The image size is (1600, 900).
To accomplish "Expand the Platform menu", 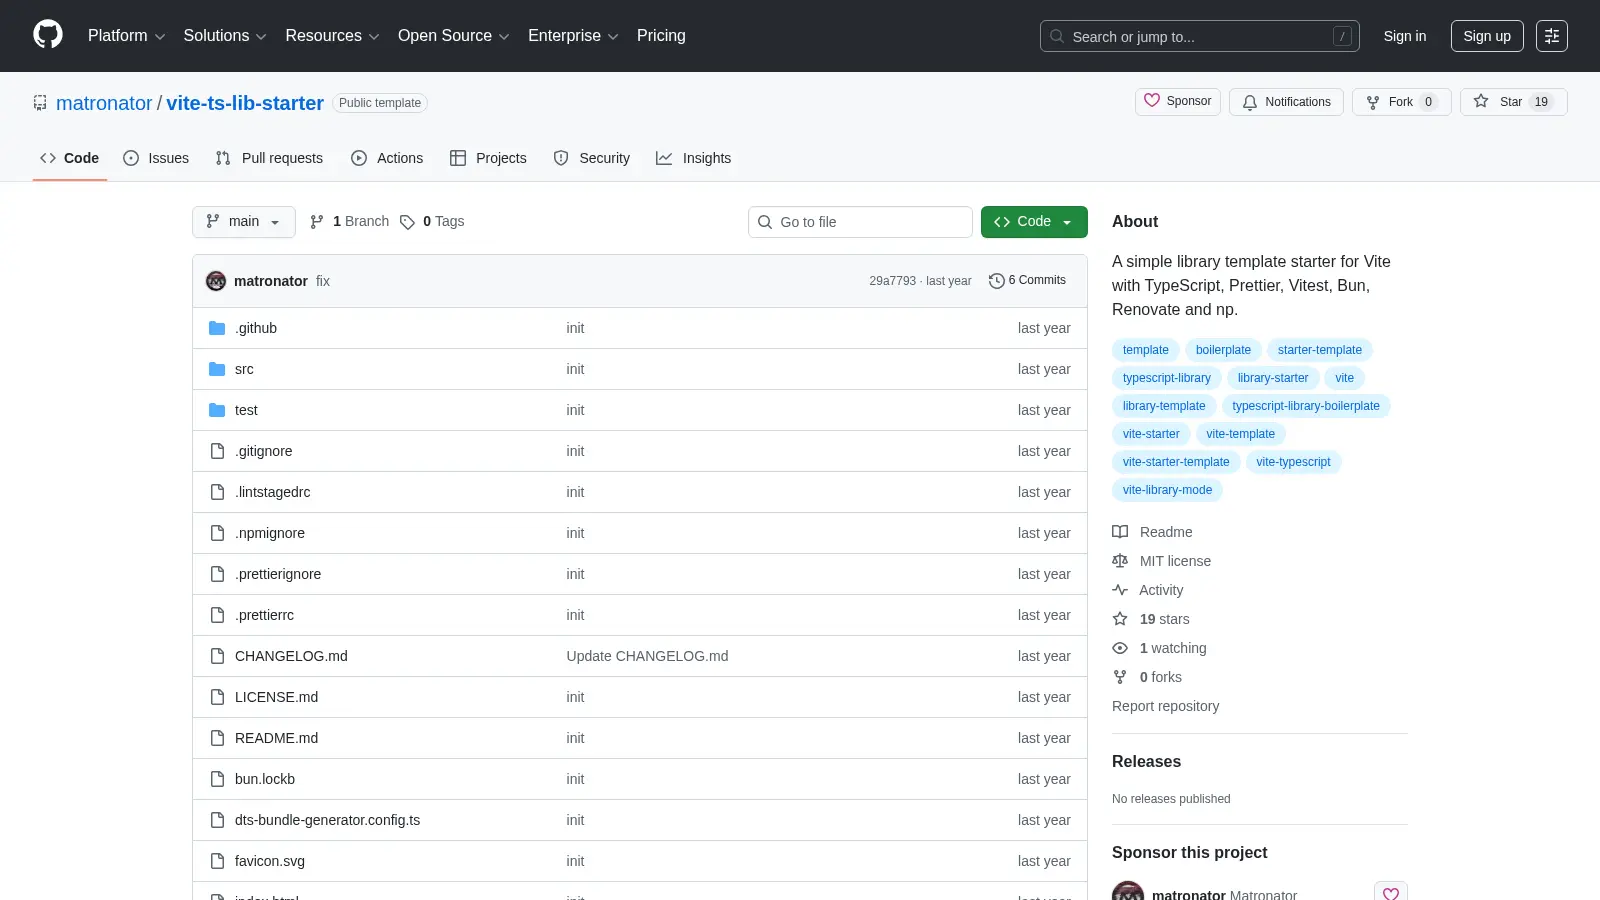I will coord(126,36).
